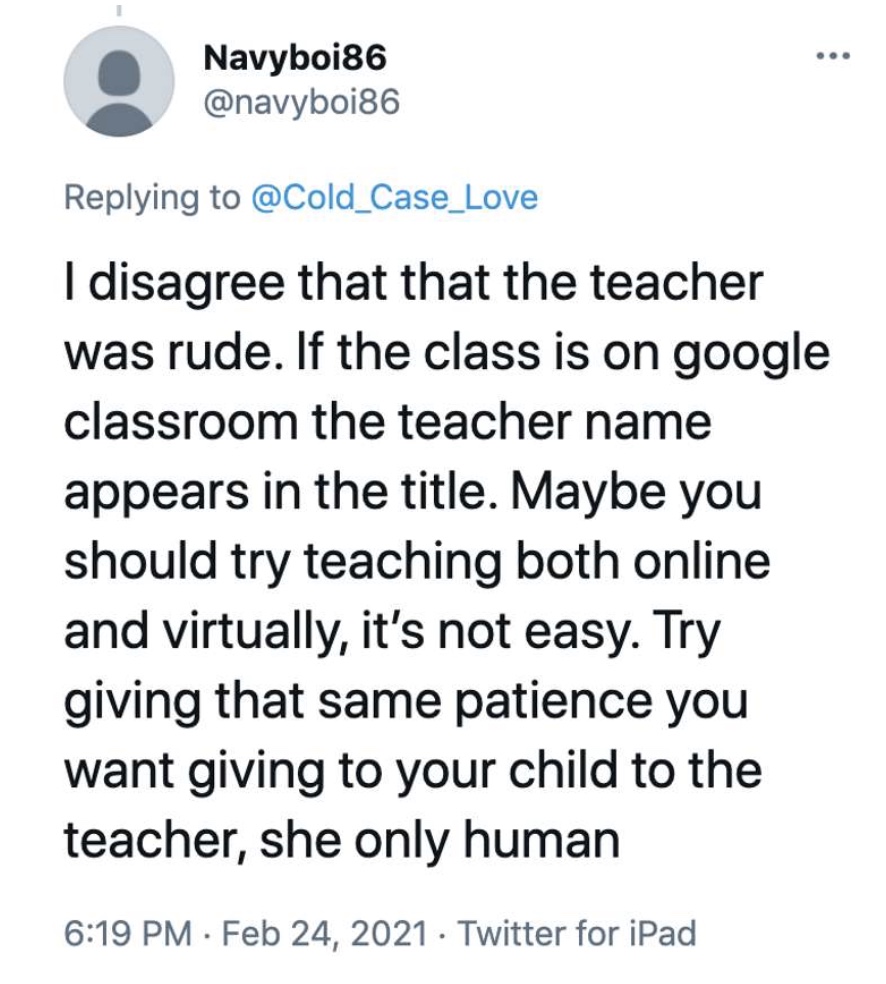This screenshot has height=984, width=886.
Task: Click the word 'google' in the tweet
Action: (752, 354)
